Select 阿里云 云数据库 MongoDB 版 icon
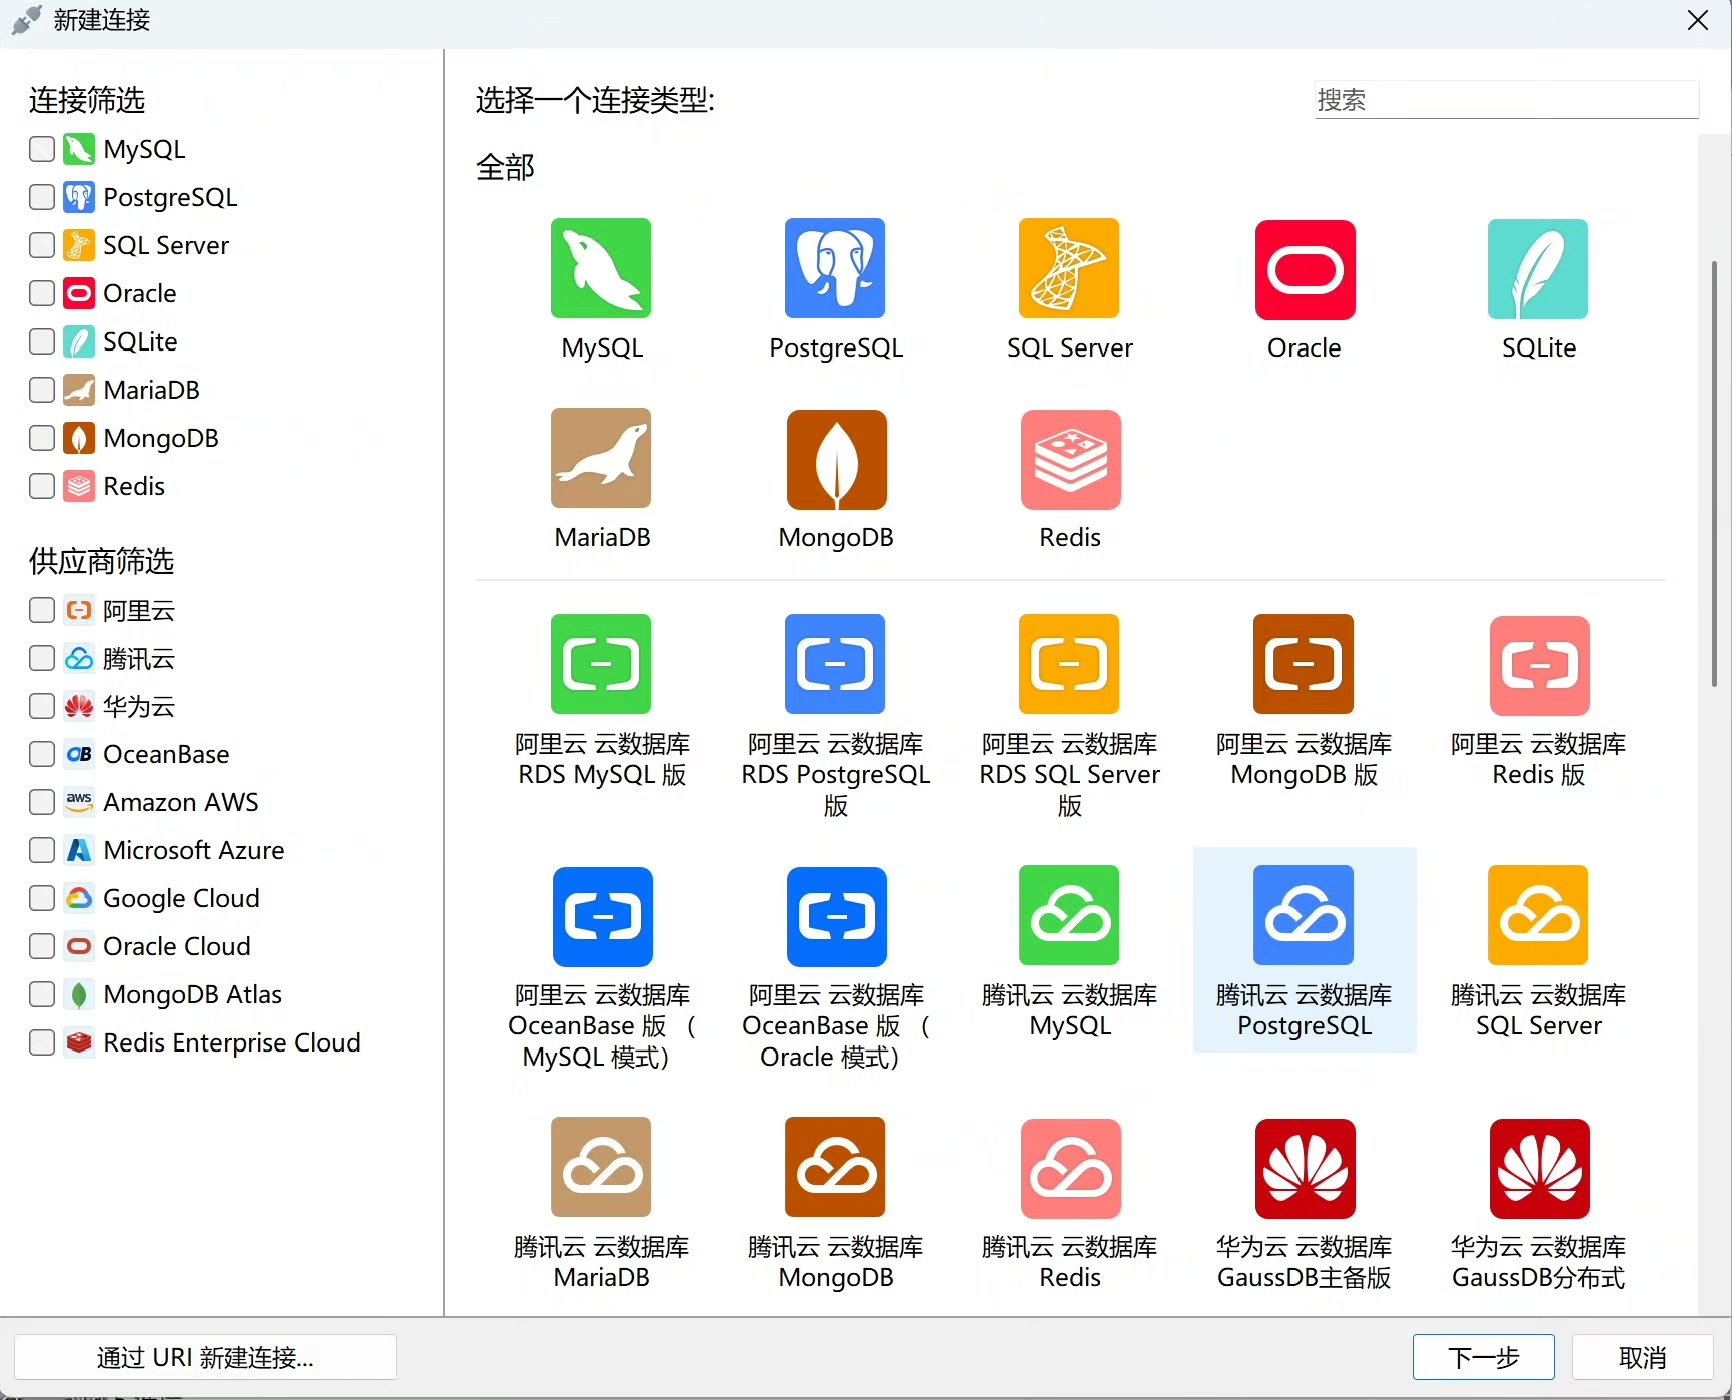The width and height of the screenshot is (1732, 1400). click(1303, 664)
